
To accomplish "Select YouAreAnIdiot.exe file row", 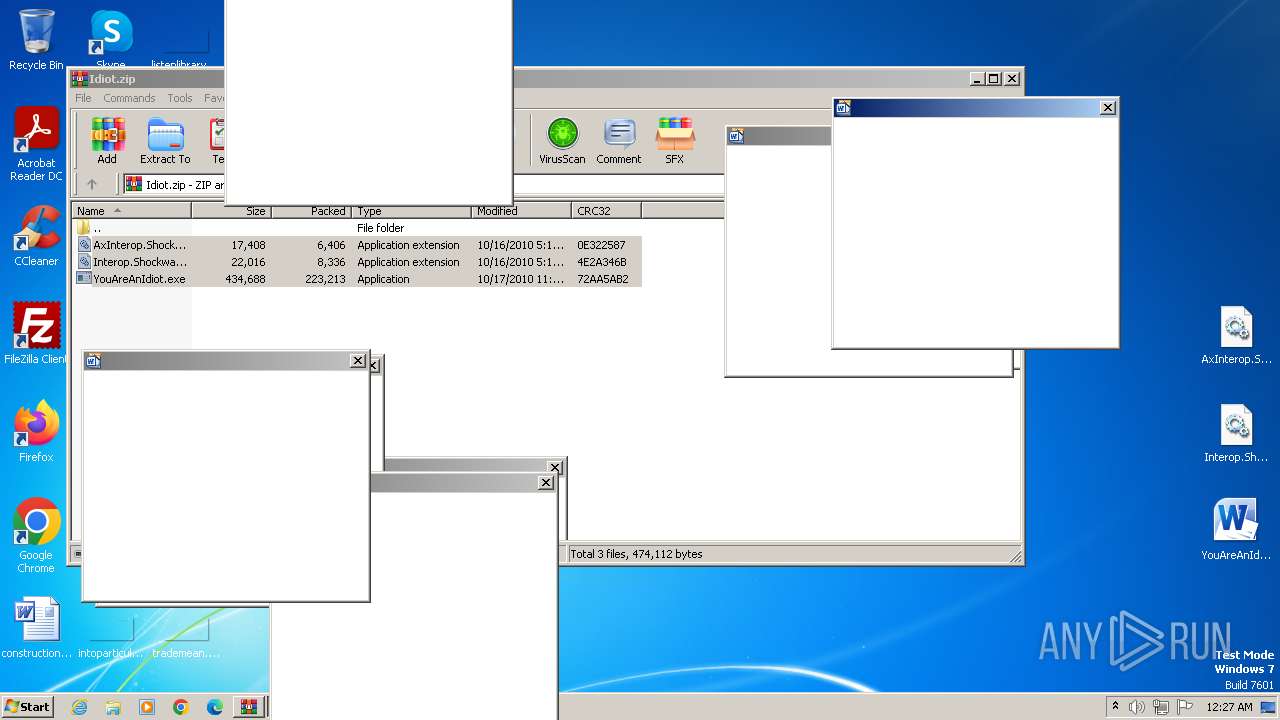I will point(357,279).
